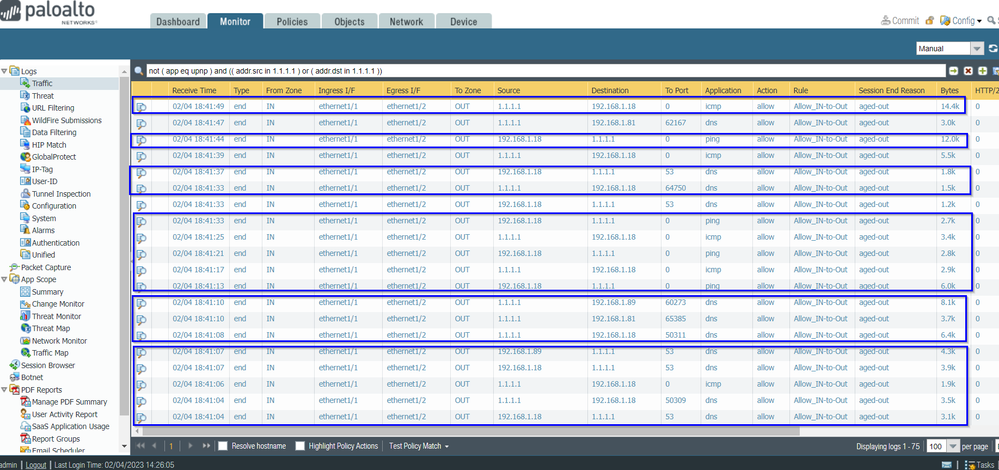Enable the Resolve hostname checkbox
The width and height of the screenshot is (999, 470).
[x=223, y=446]
